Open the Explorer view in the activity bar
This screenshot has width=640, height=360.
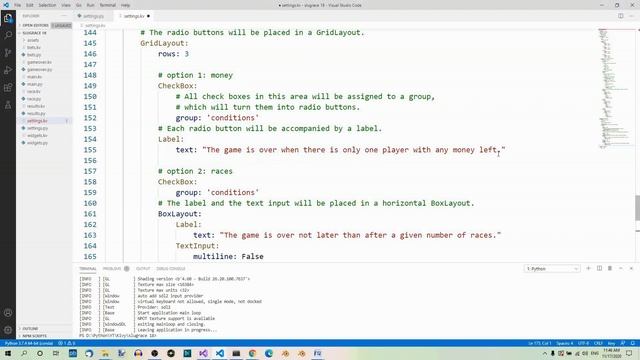click(x=8, y=18)
